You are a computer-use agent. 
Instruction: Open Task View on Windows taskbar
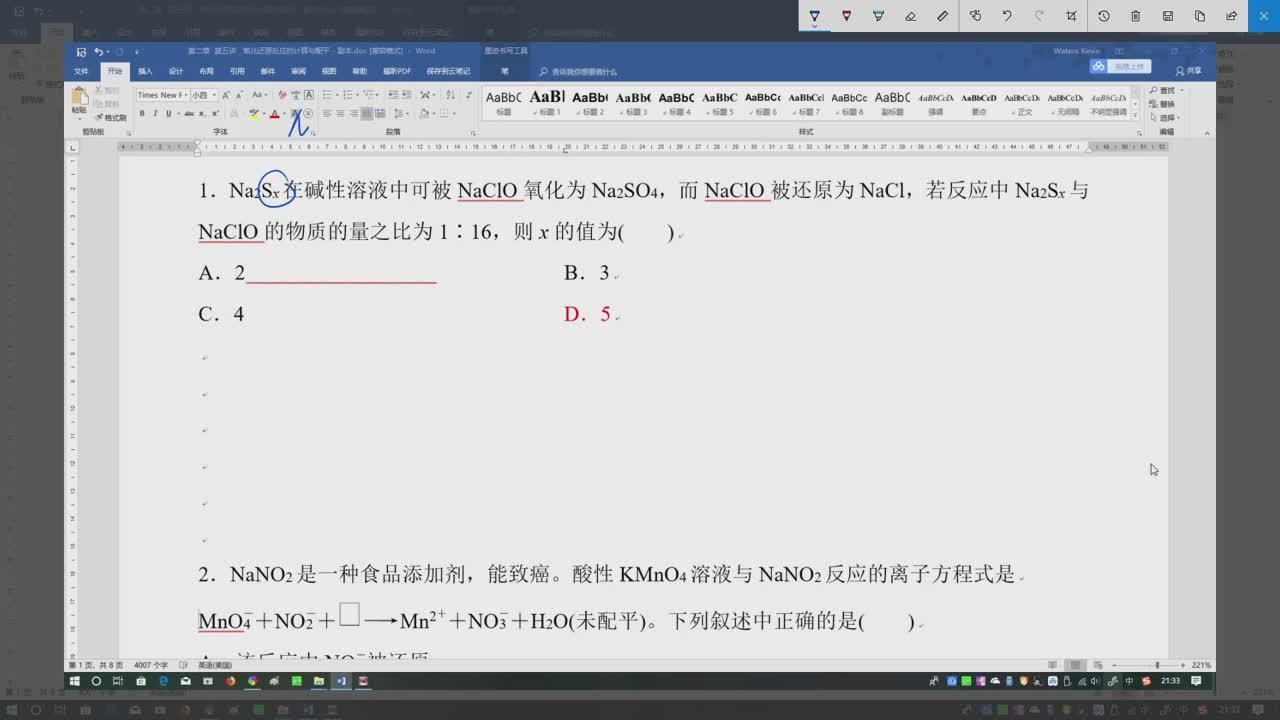[x=117, y=681]
